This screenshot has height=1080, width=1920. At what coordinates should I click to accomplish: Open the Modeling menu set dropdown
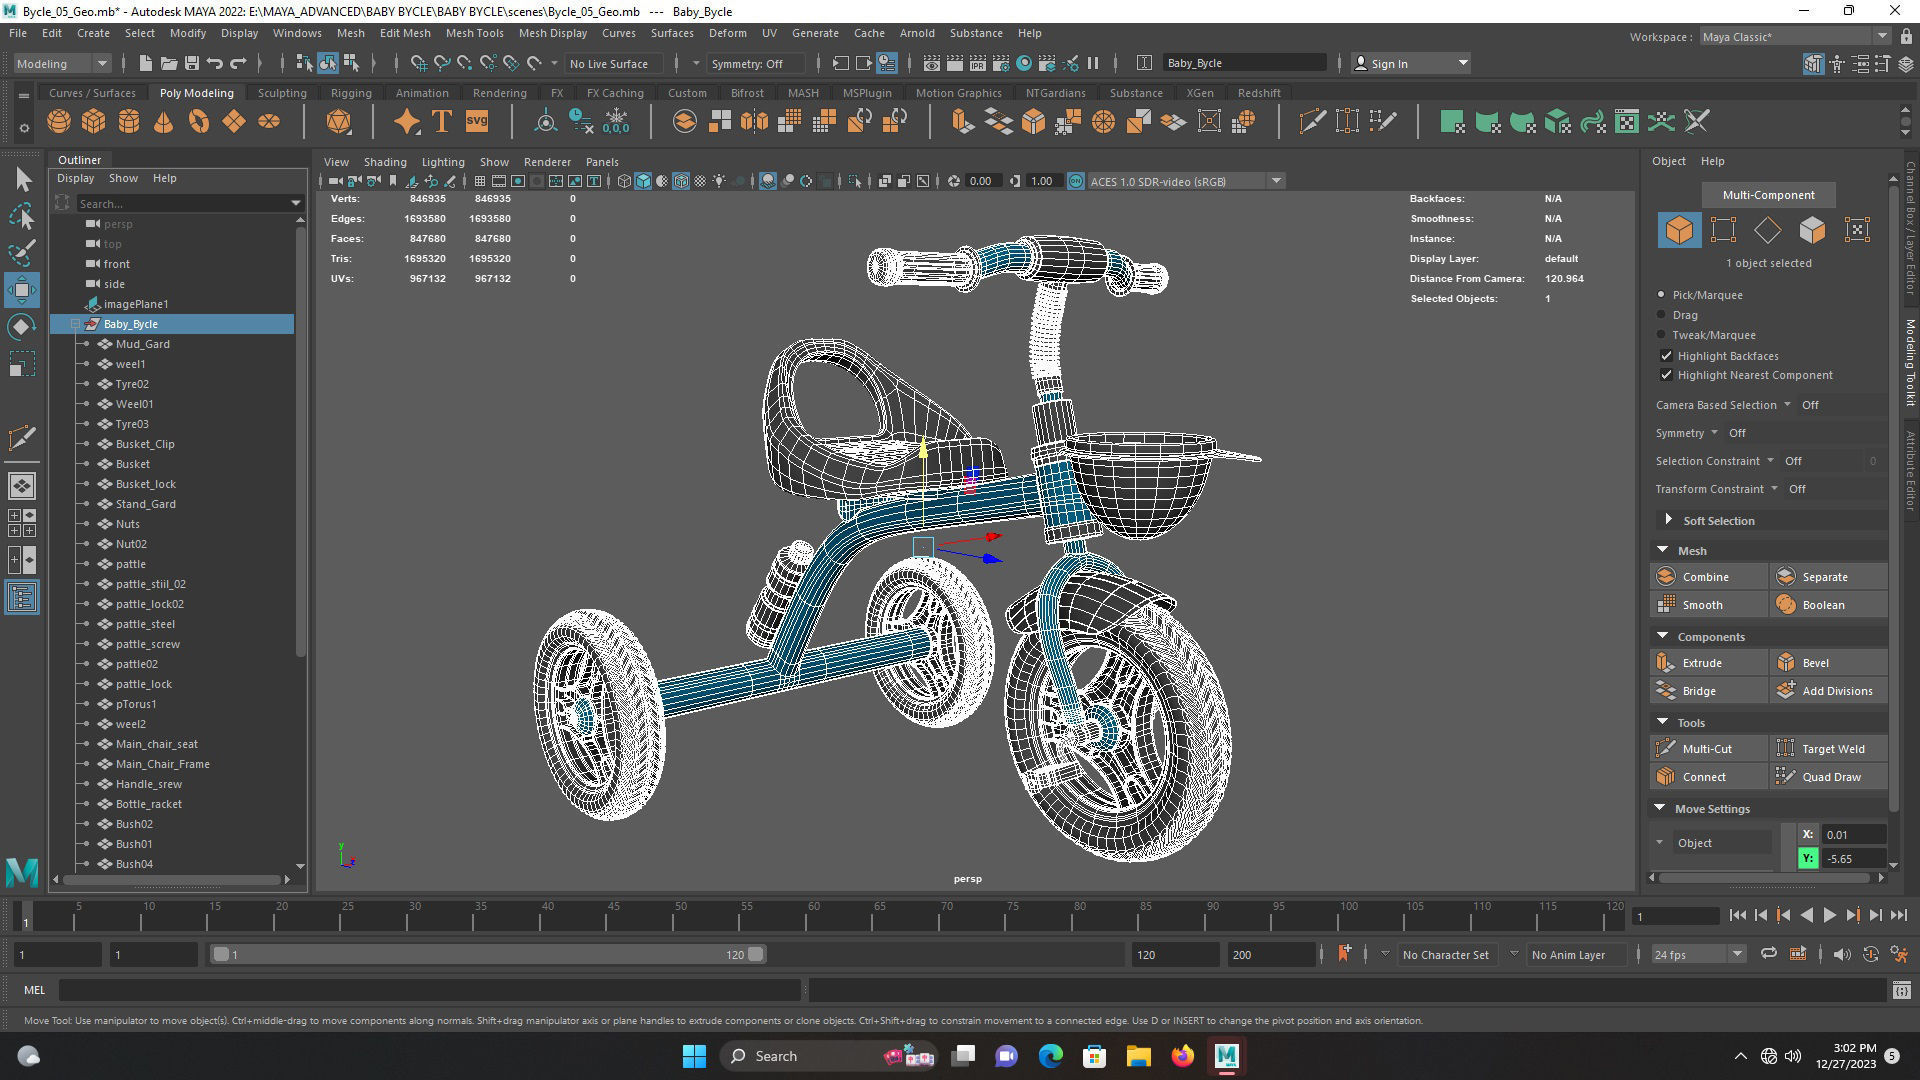pyautogui.click(x=62, y=63)
